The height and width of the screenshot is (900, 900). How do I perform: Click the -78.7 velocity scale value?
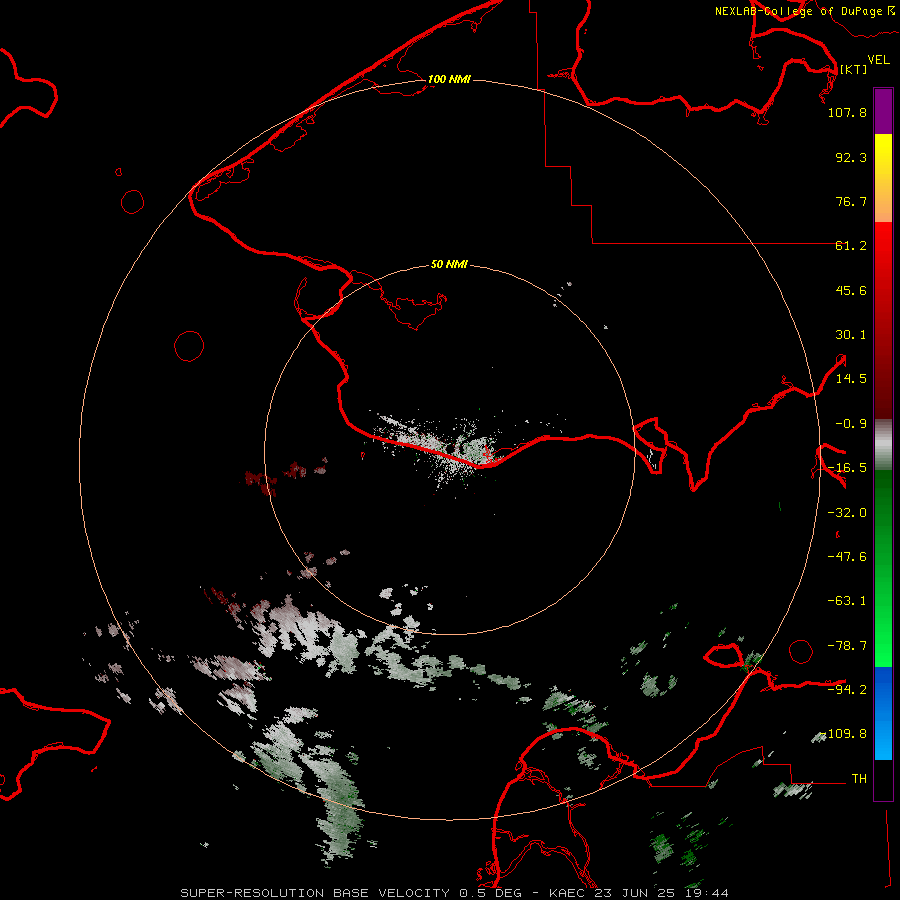point(847,646)
